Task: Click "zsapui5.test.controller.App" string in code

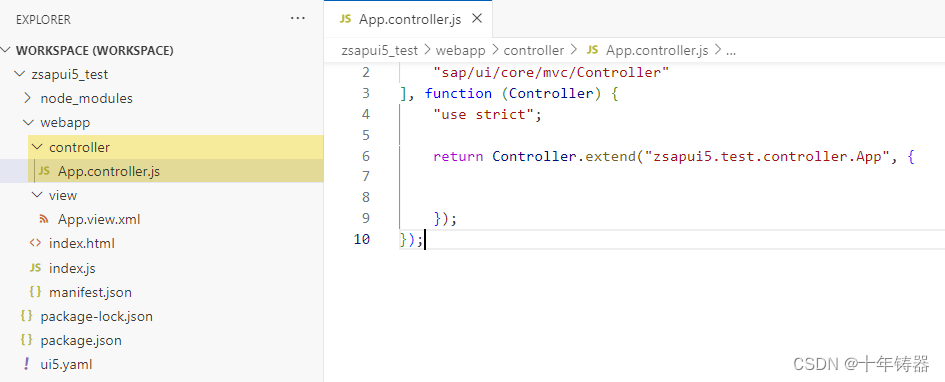Action: pos(767,156)
